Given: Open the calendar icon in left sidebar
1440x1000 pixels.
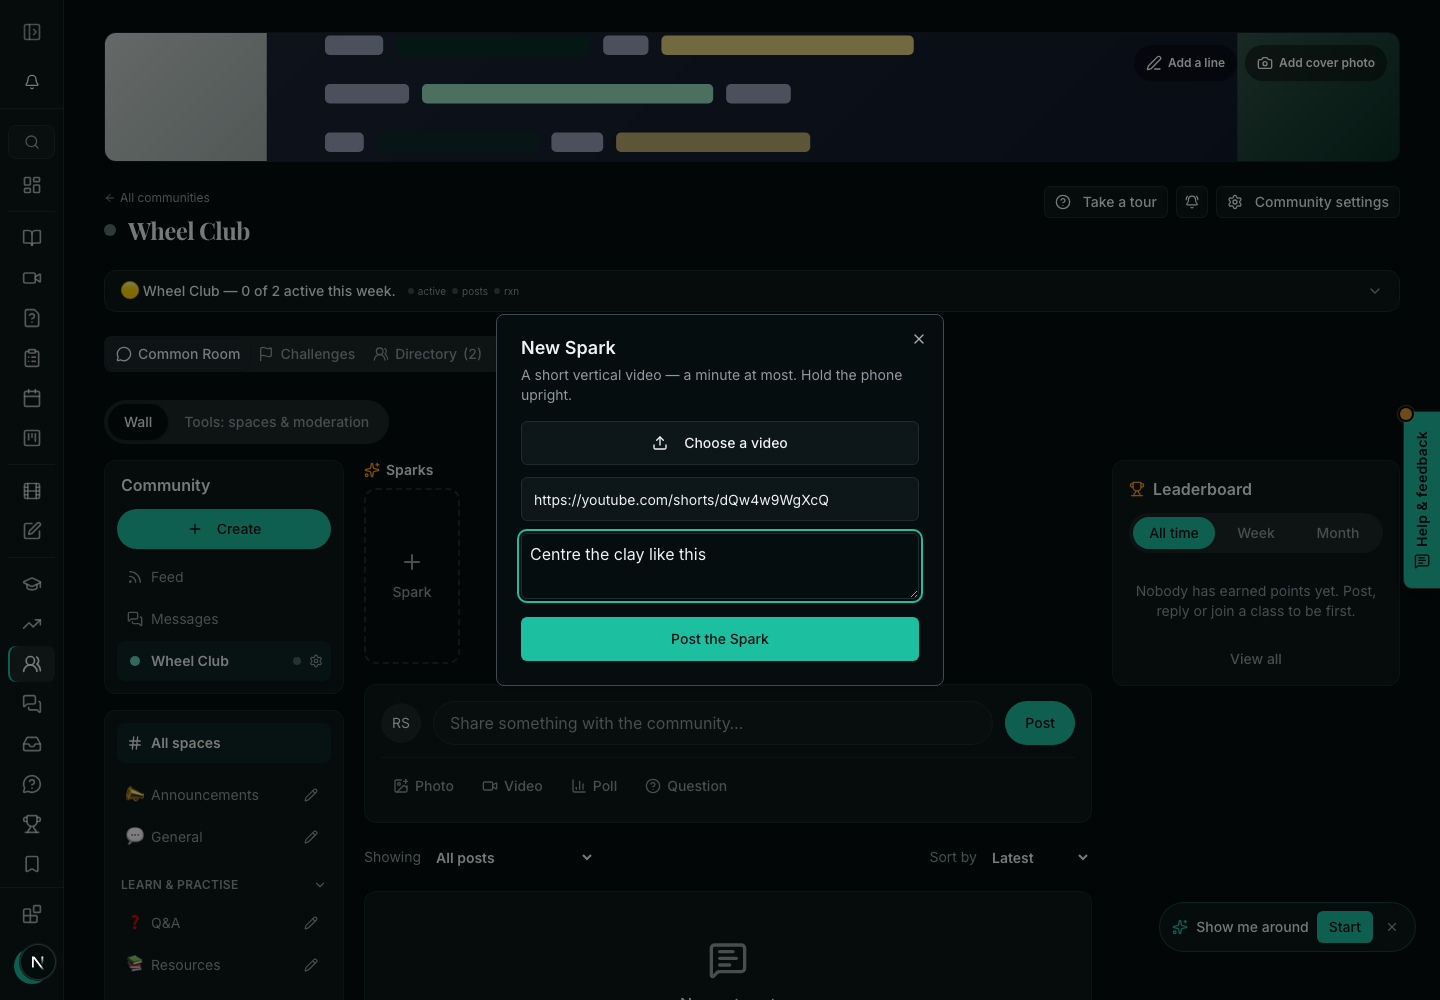Looking at the screenshot, I should tap(32, 398).
